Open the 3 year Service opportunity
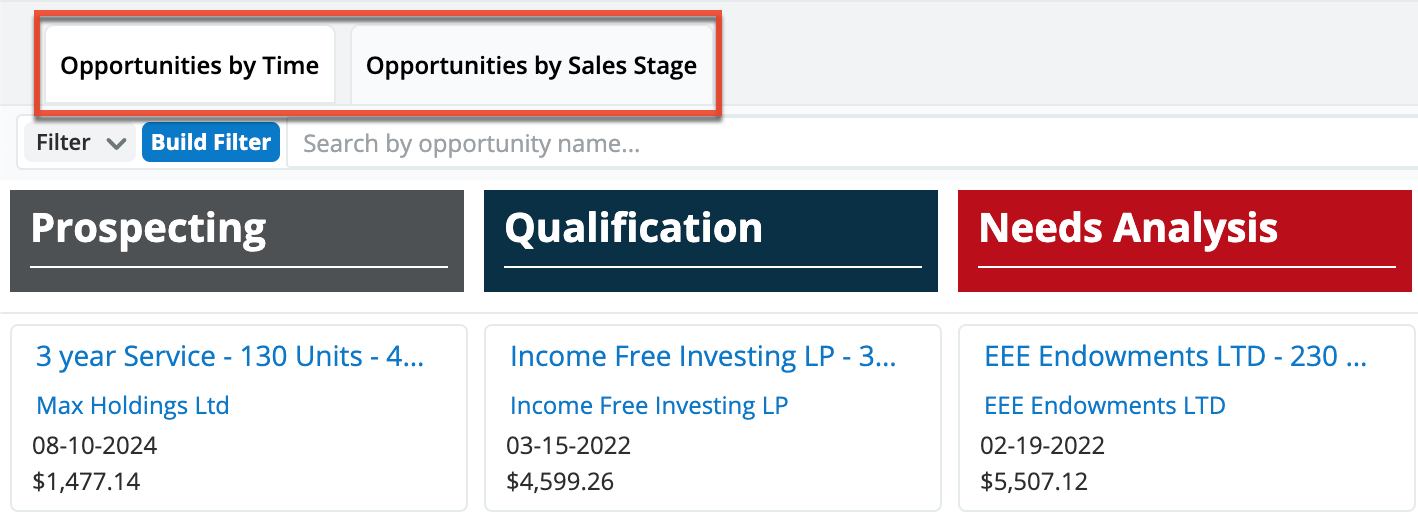The image size is (1418, 514). [230, 357]
